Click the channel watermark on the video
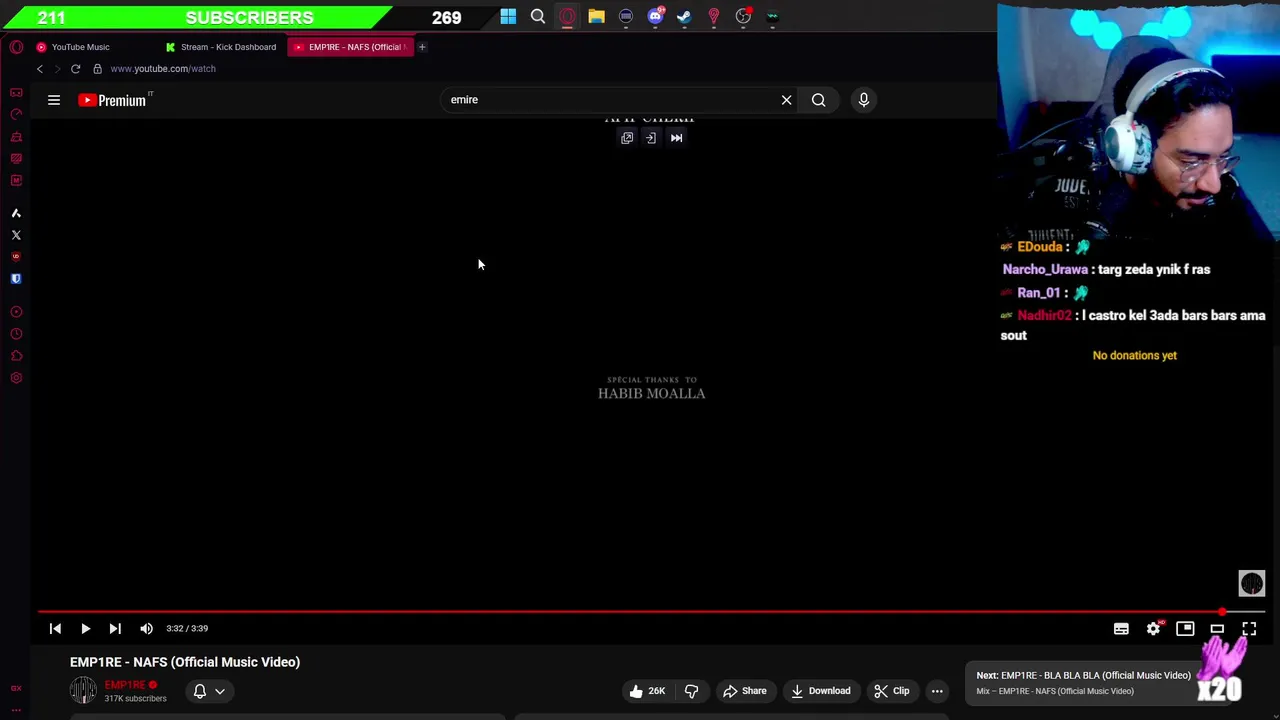Image resolution: width=1280 pixels, height=720 pixels. click(1252, 583)
